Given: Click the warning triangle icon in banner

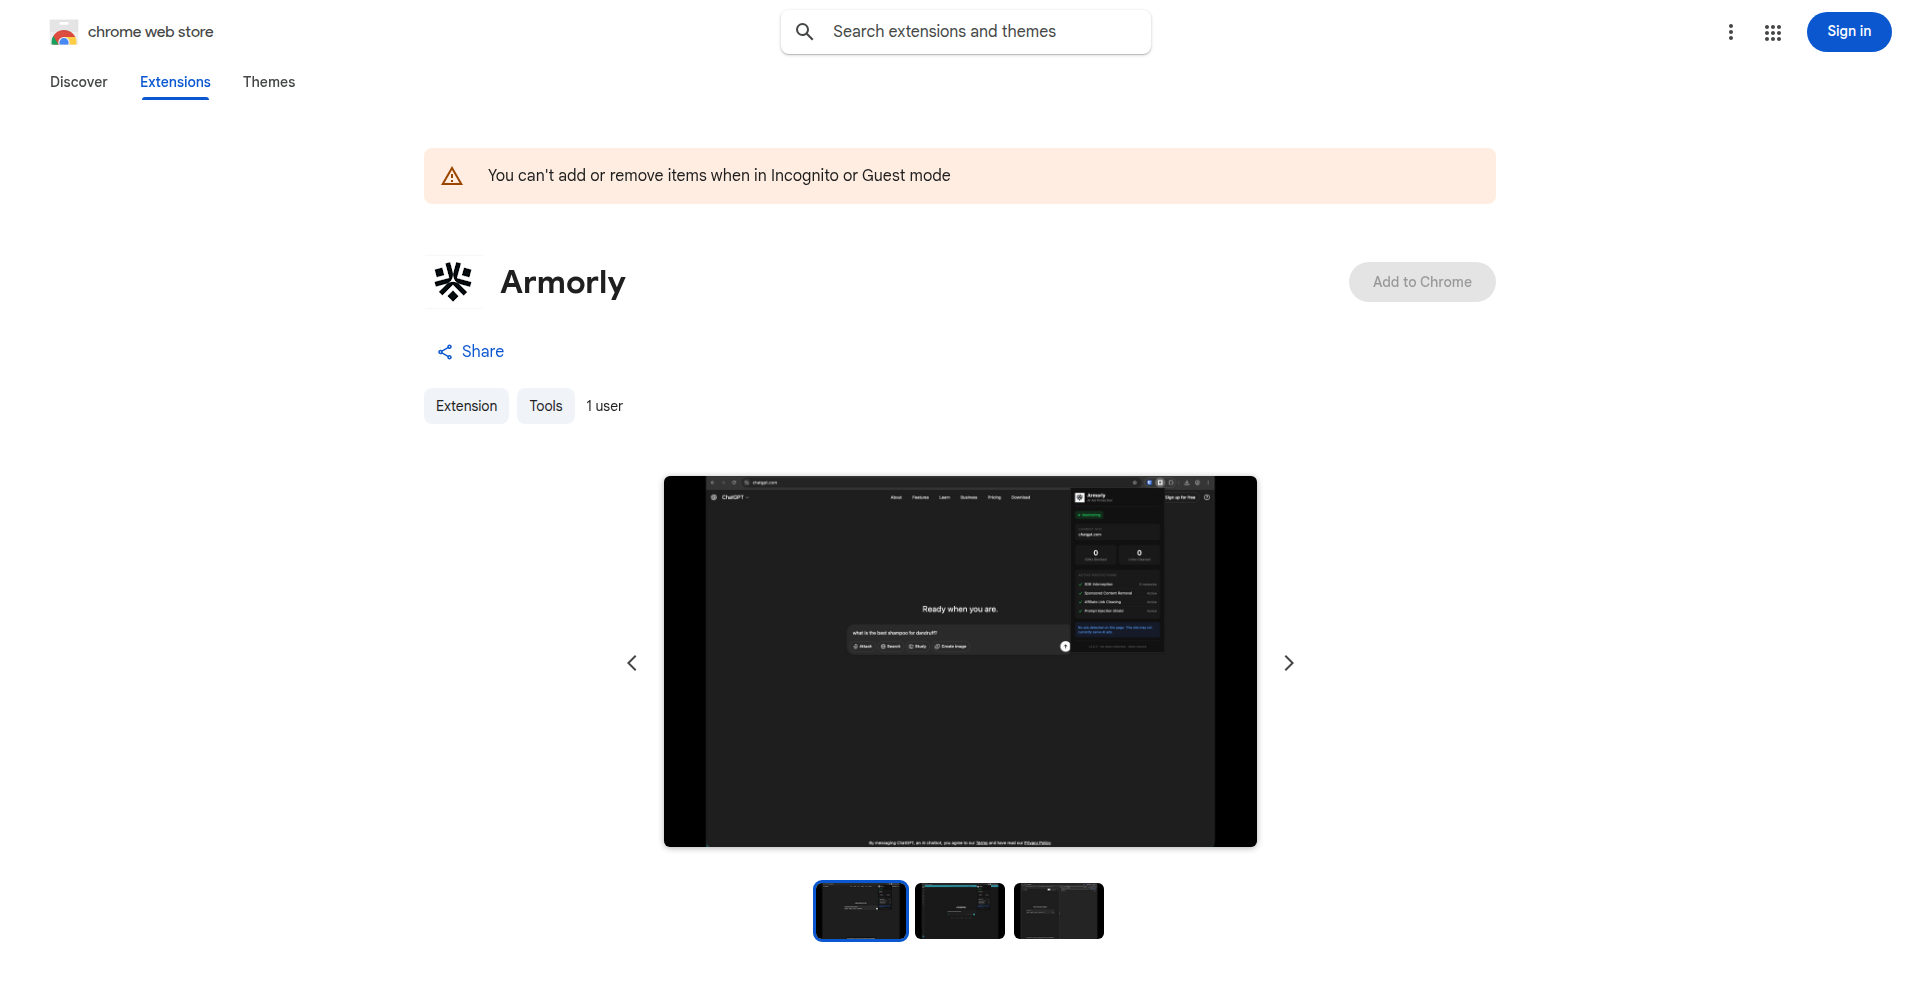Looking at the screenshot, I should tap(452, 176).
